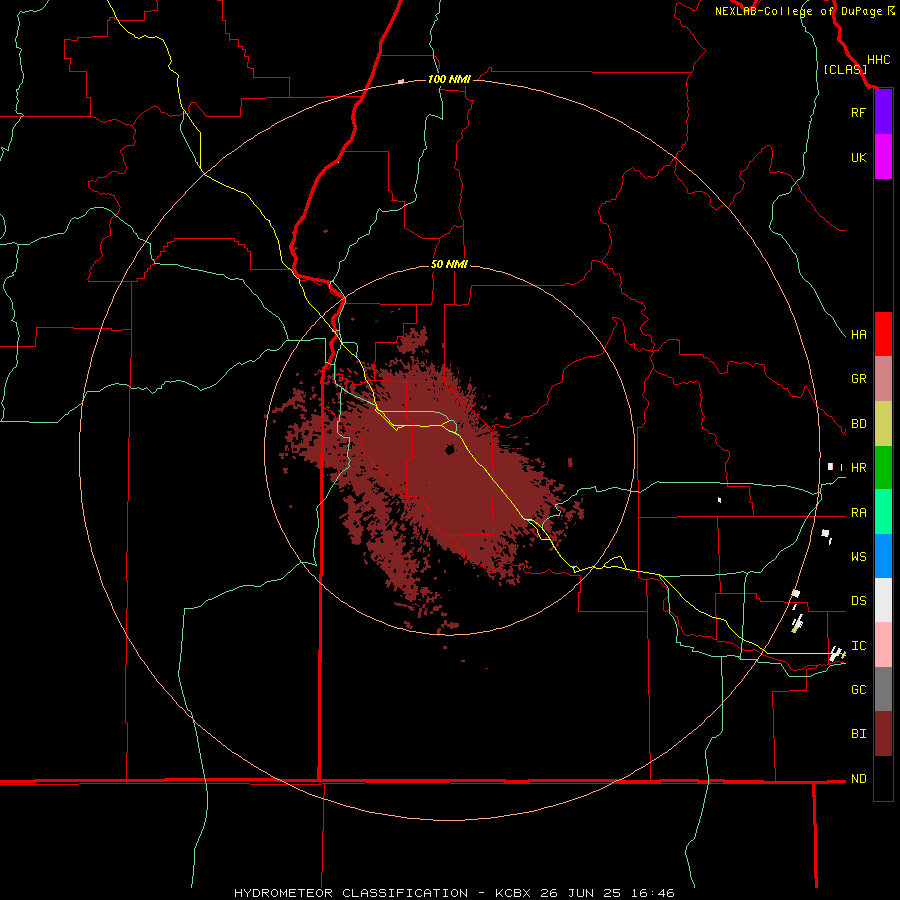Click the 50 NMI range ring label
The width and height of the screenshot is (900, 900).
tap(449, 264)
